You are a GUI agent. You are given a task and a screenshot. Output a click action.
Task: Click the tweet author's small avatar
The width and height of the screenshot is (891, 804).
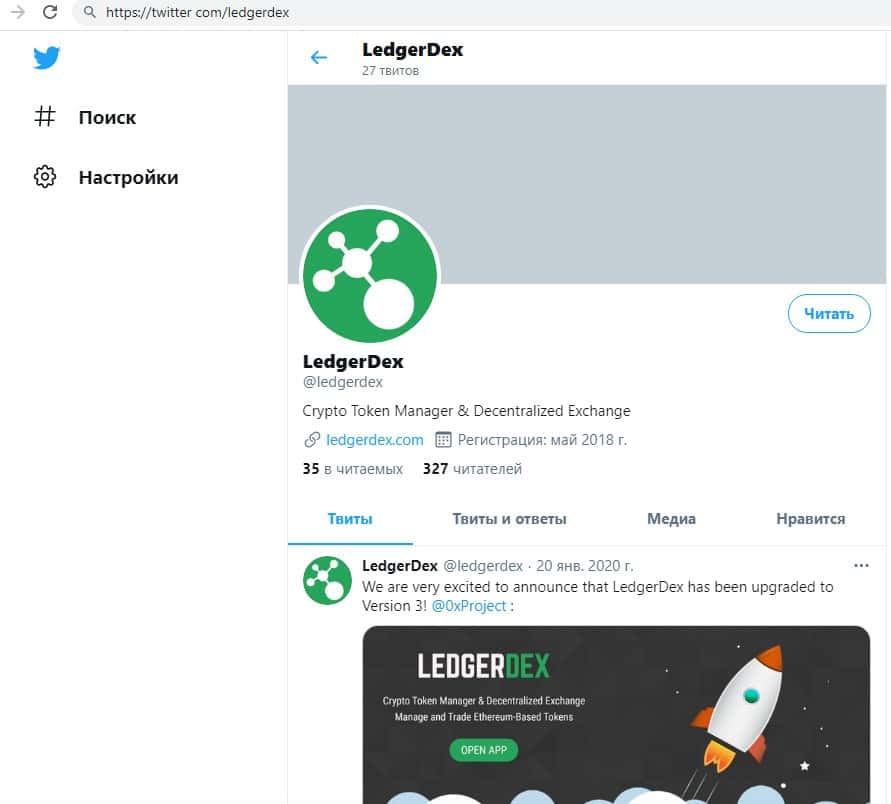(327, 580)
